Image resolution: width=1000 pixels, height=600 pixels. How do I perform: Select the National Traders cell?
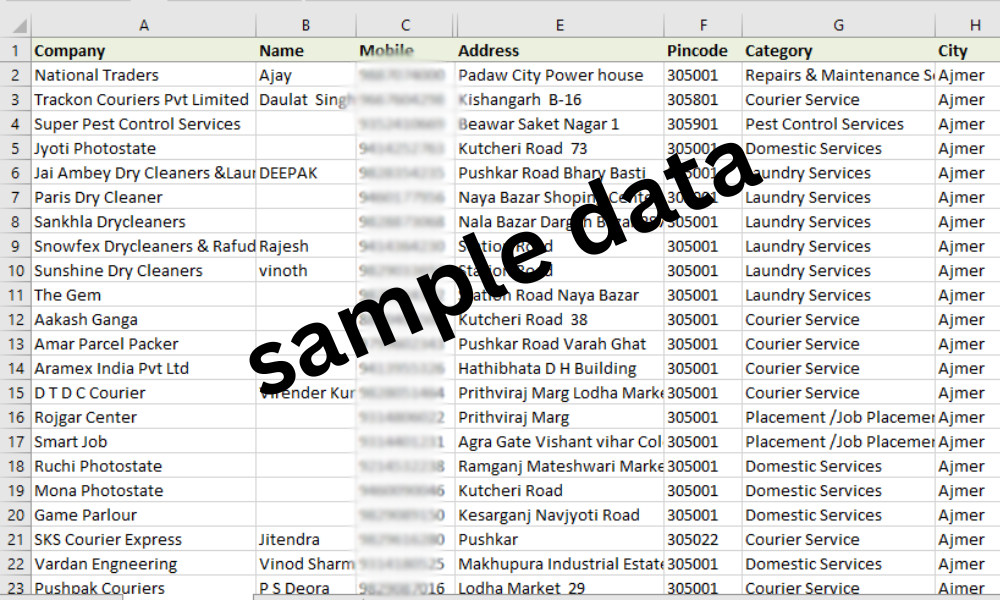[143, 75]
